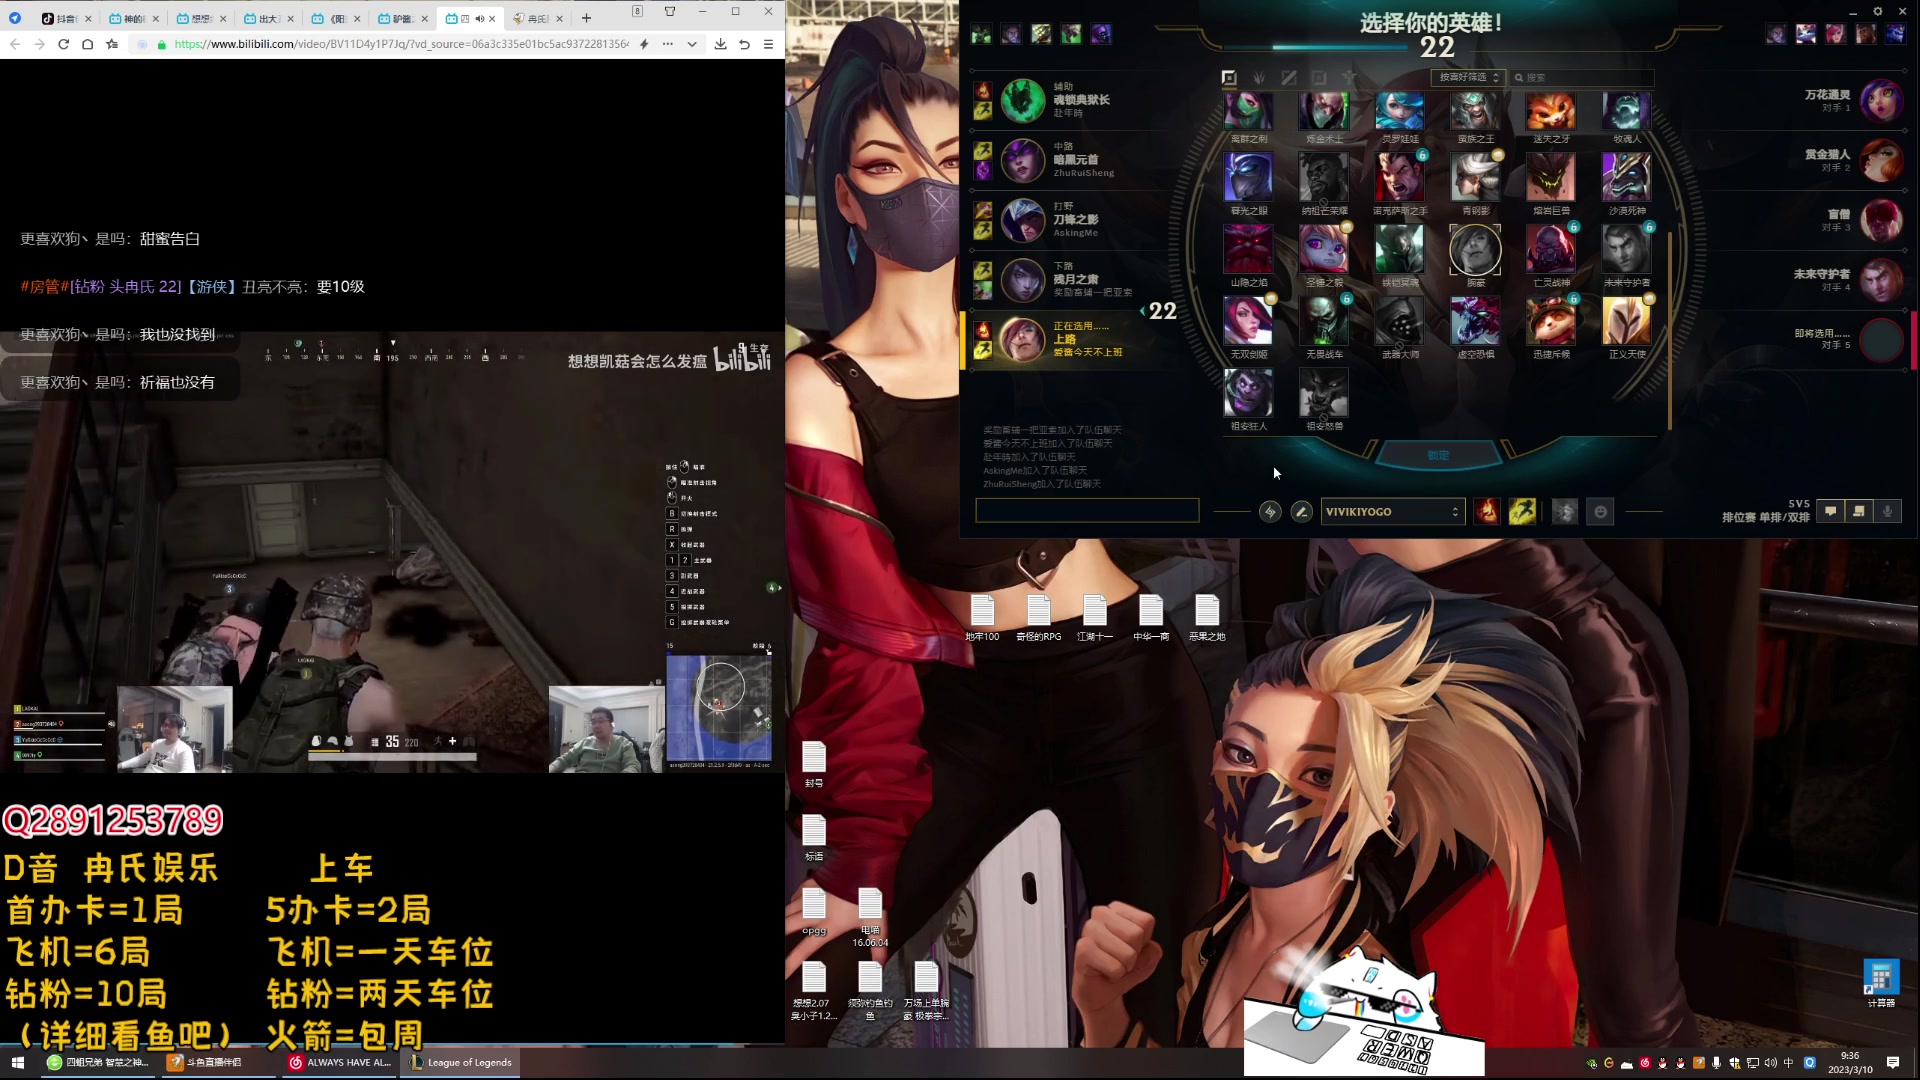Select the 离群之刺 champion portrait

pos(1248,111)
